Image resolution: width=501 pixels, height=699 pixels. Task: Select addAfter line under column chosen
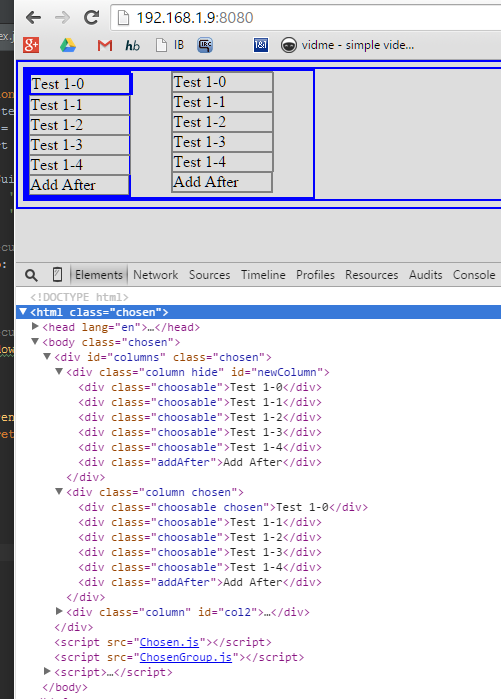click(x=200, y=582)
